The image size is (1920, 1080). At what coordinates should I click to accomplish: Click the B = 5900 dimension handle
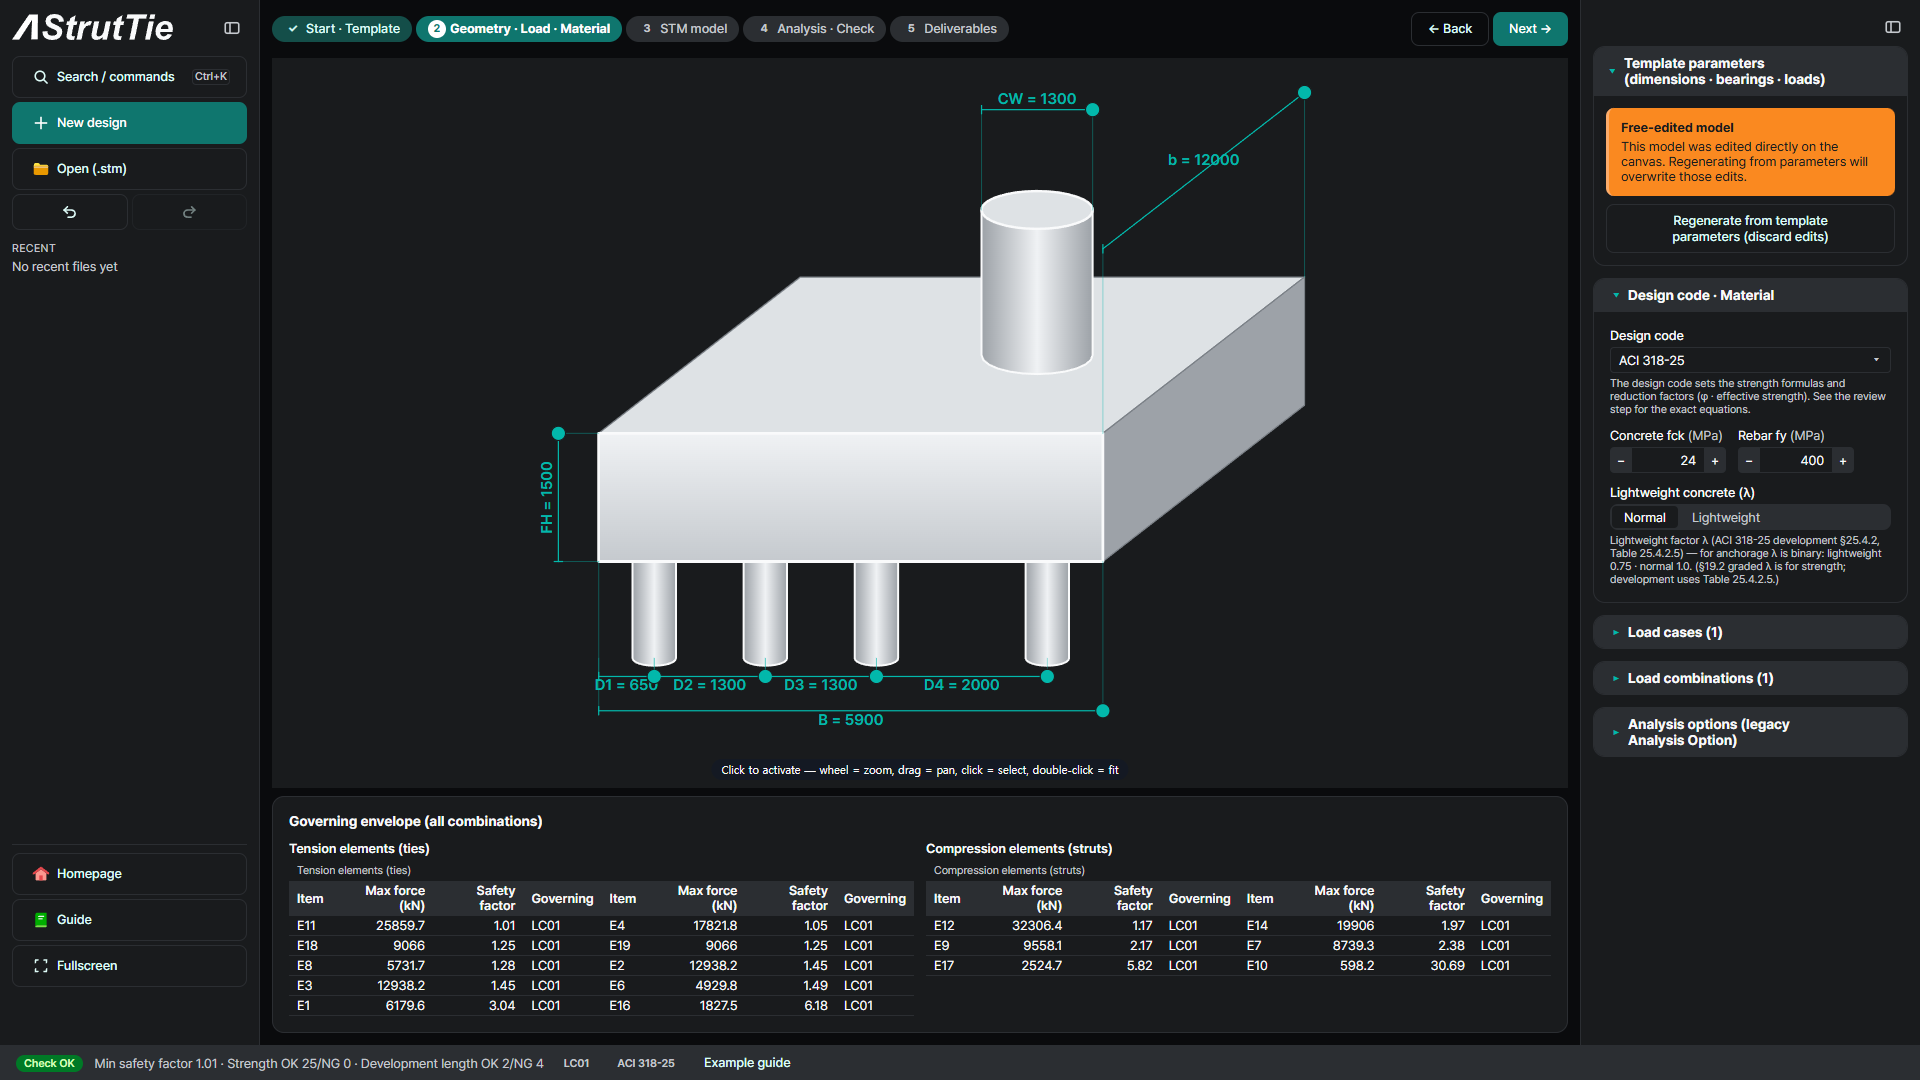(x=1103, y=711)
